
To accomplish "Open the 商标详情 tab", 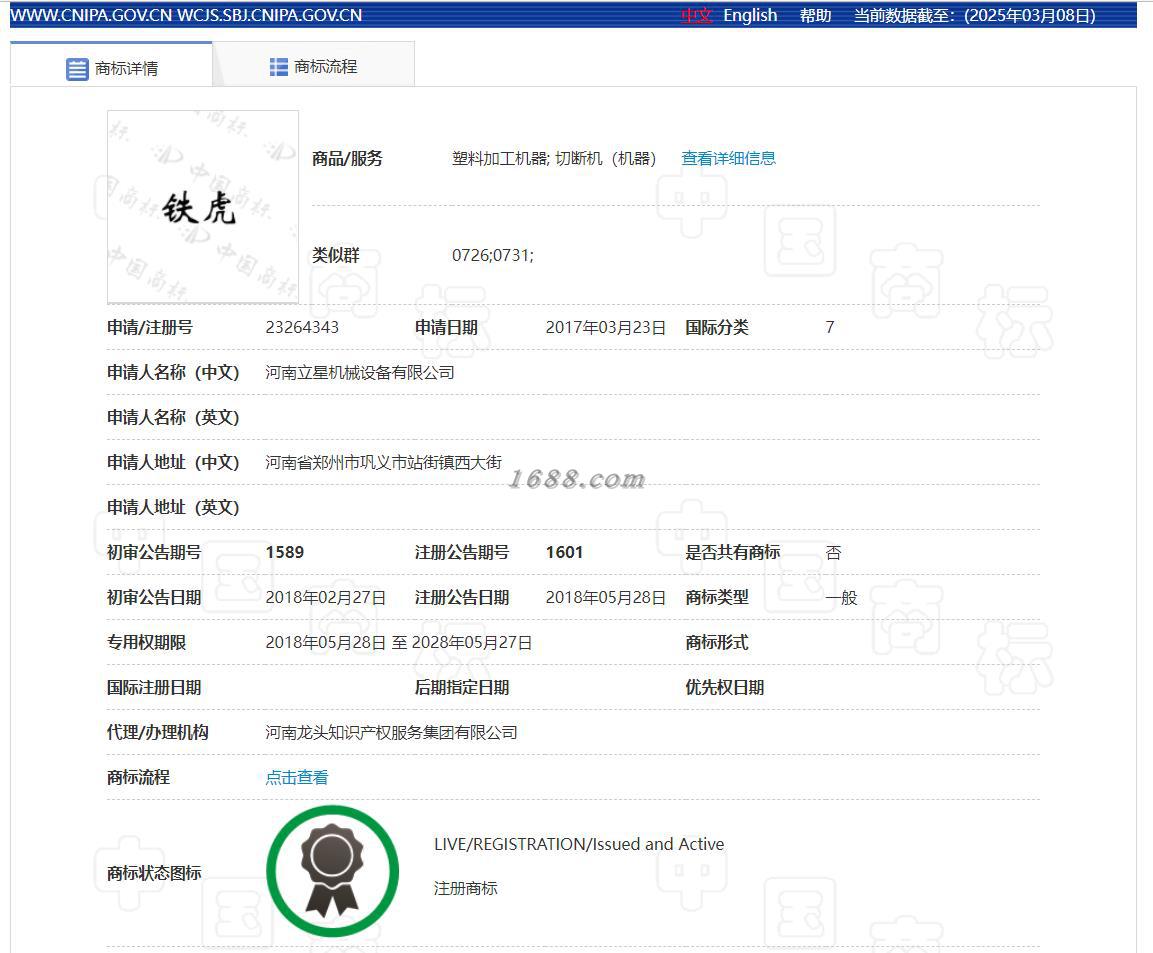I will (x=111, y=65).
